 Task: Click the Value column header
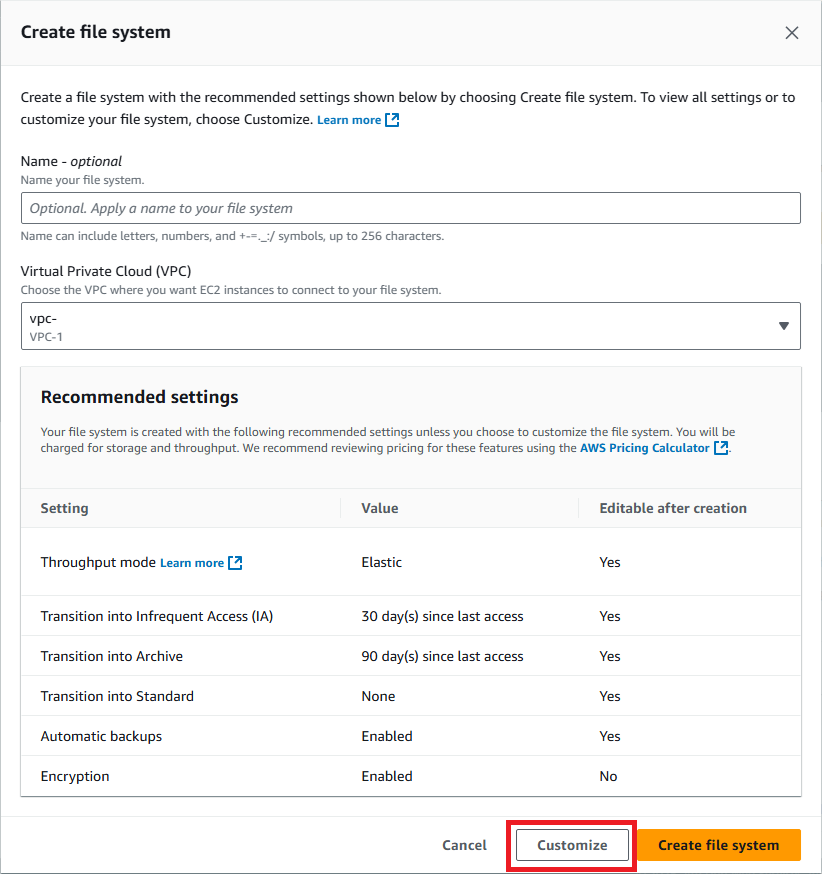(380, 508)
